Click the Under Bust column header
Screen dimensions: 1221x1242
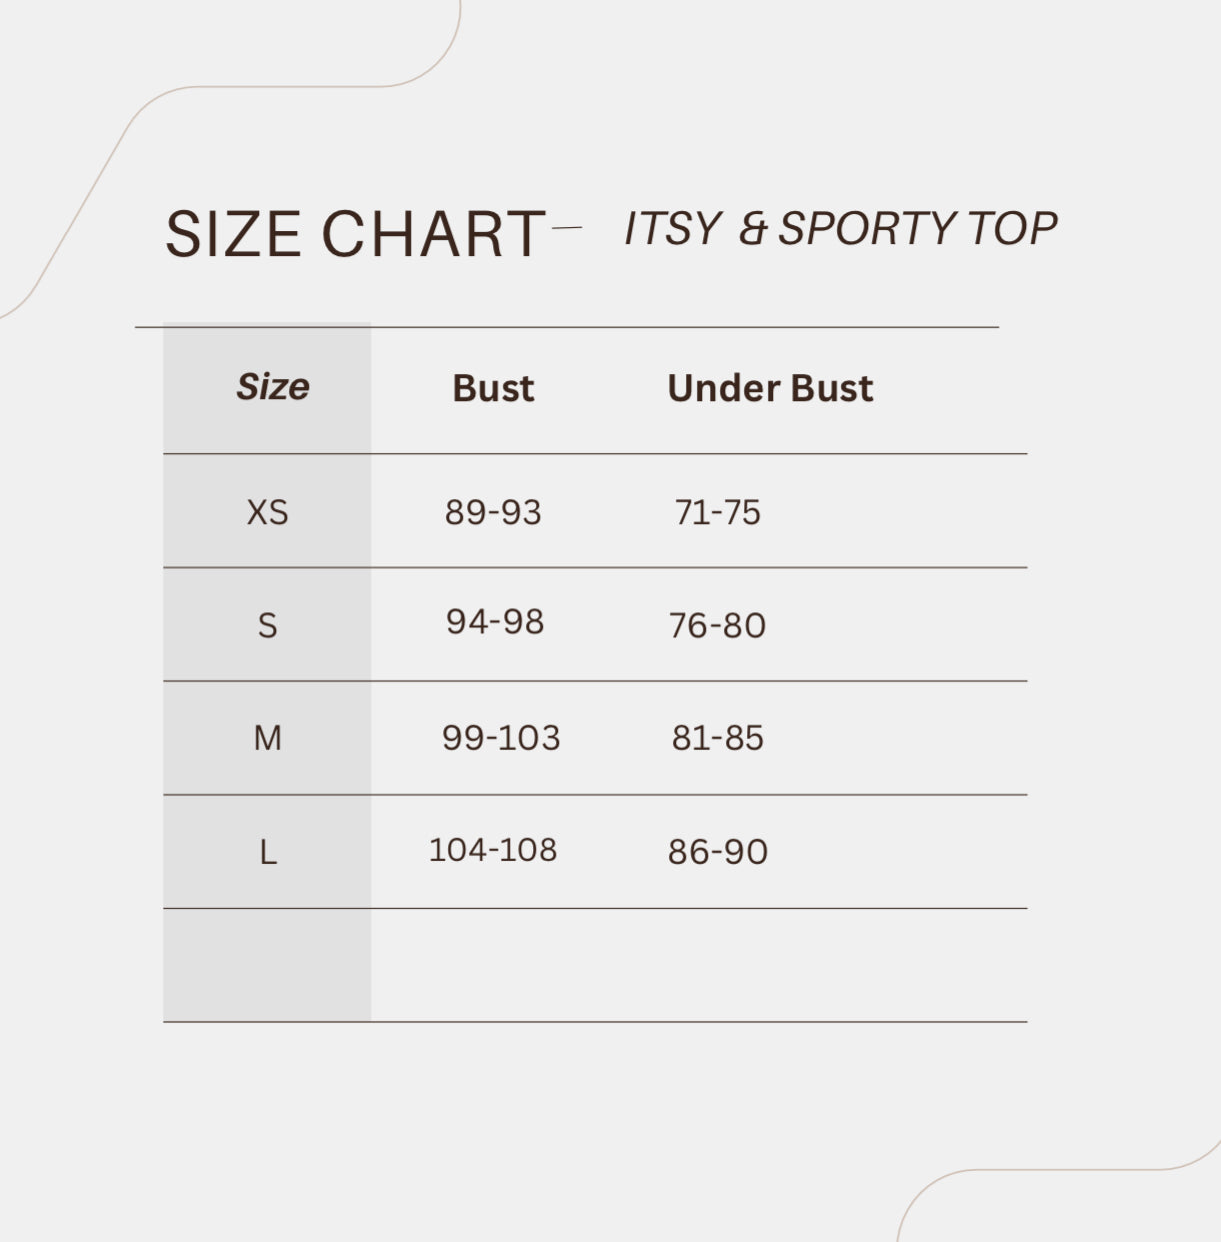(770, 388)
